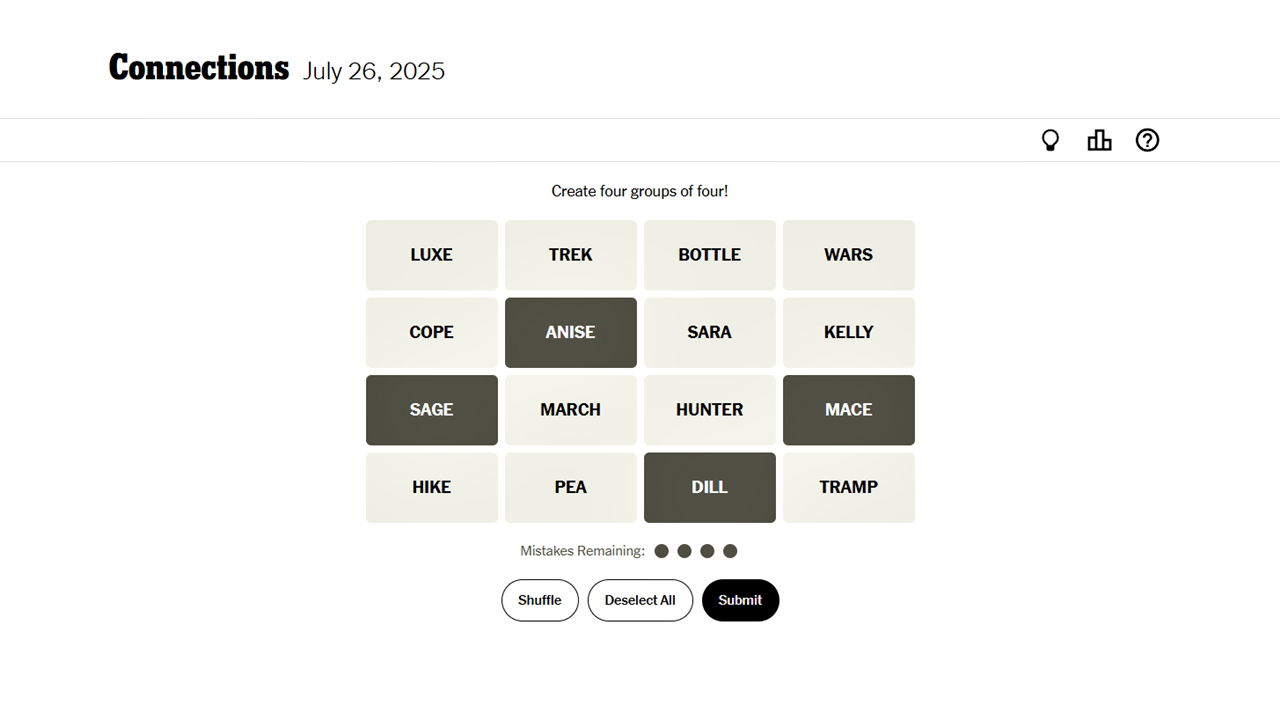Select the TRAMP tile
This screenshot has width=1280, height=720.
coord(848,487)
